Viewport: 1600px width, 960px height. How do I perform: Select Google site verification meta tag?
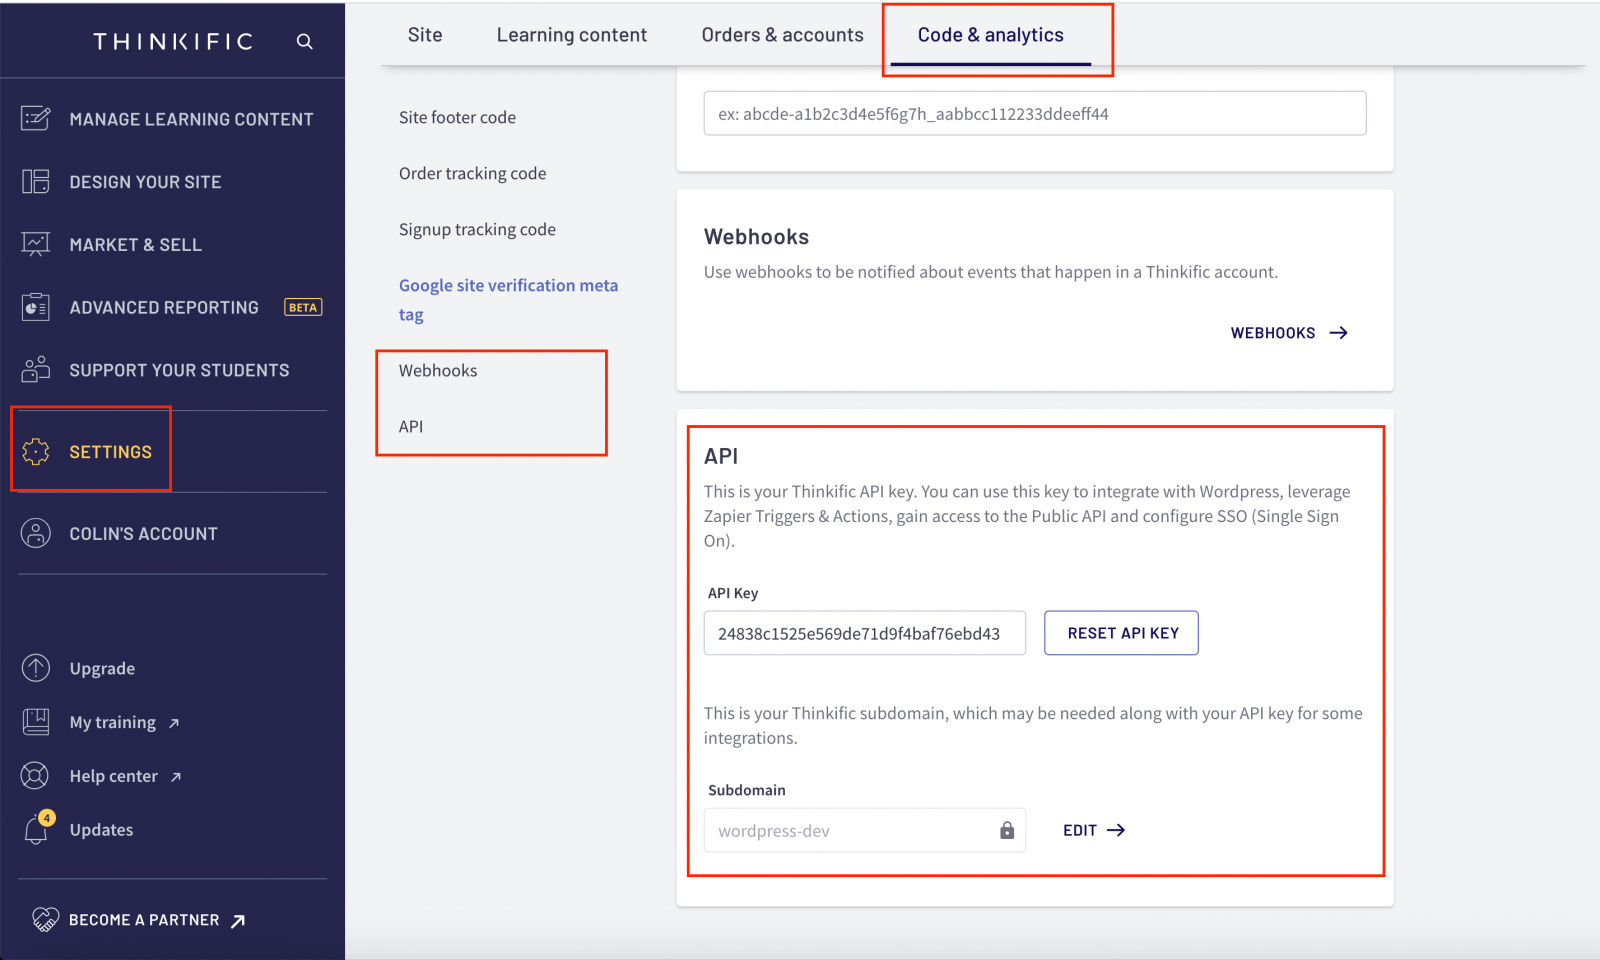[x=508, y=299]
